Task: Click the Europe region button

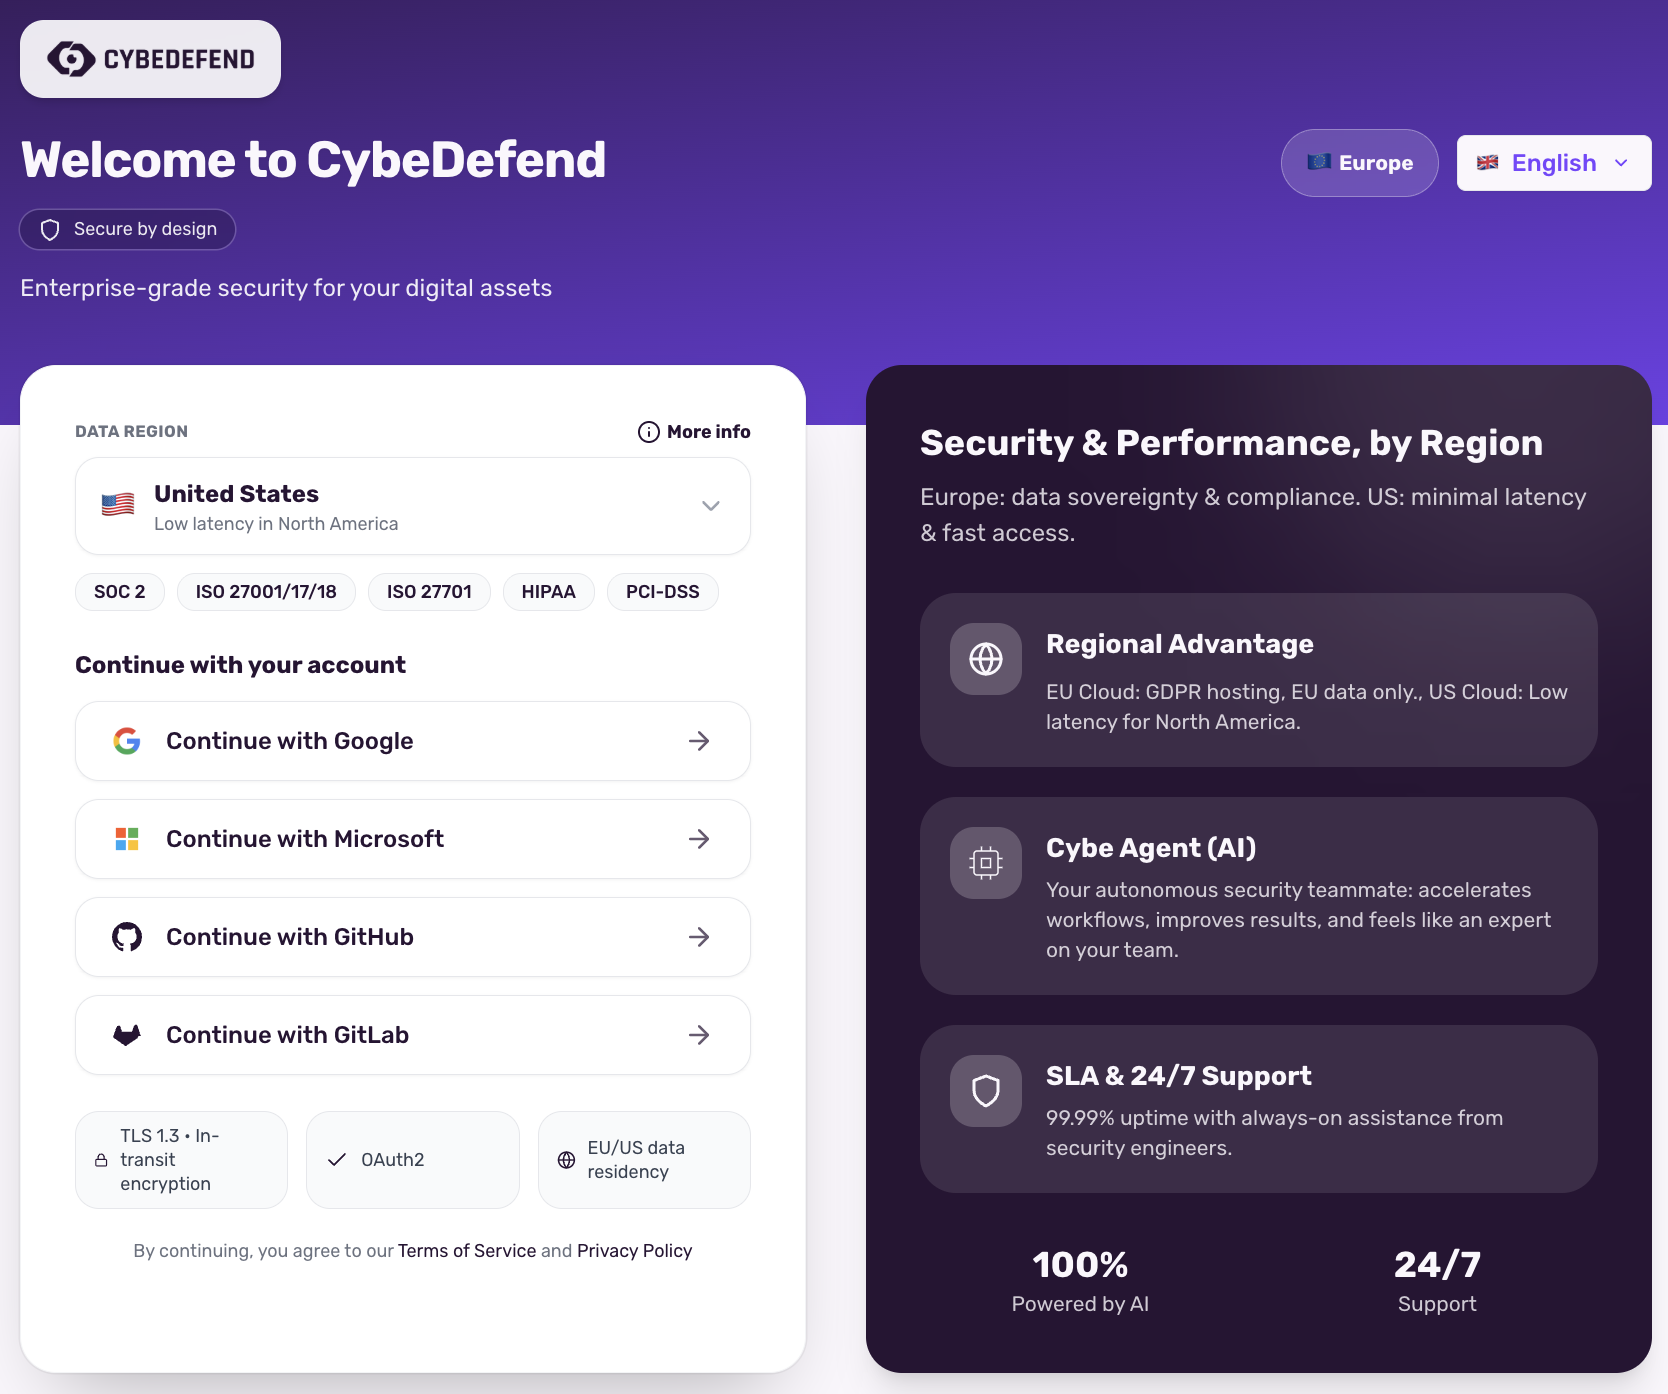Action: pyautogui.click(x=1360, y=163)
